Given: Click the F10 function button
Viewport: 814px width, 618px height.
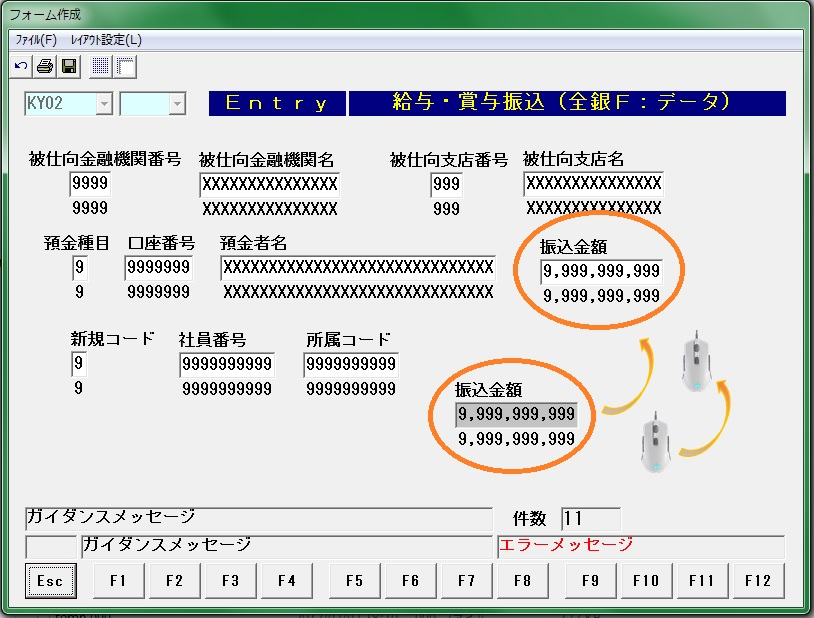Looking at the screenshot, I should click(646, 581).
